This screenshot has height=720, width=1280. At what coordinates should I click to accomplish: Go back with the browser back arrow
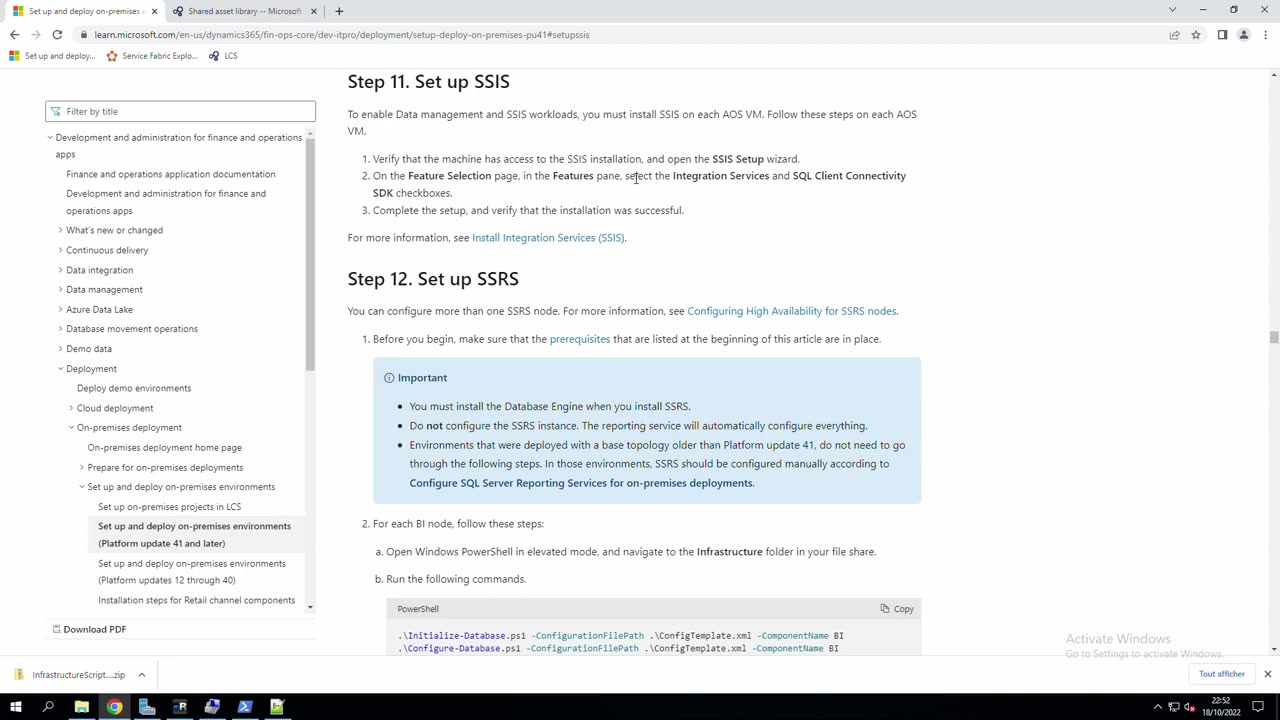[14, 34]
